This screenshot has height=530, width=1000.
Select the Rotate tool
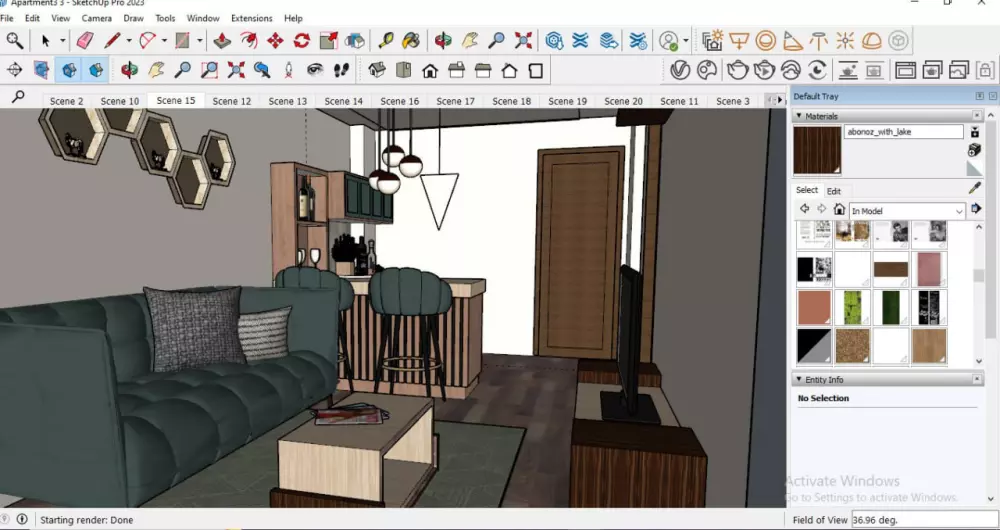(x=301, y=41)
